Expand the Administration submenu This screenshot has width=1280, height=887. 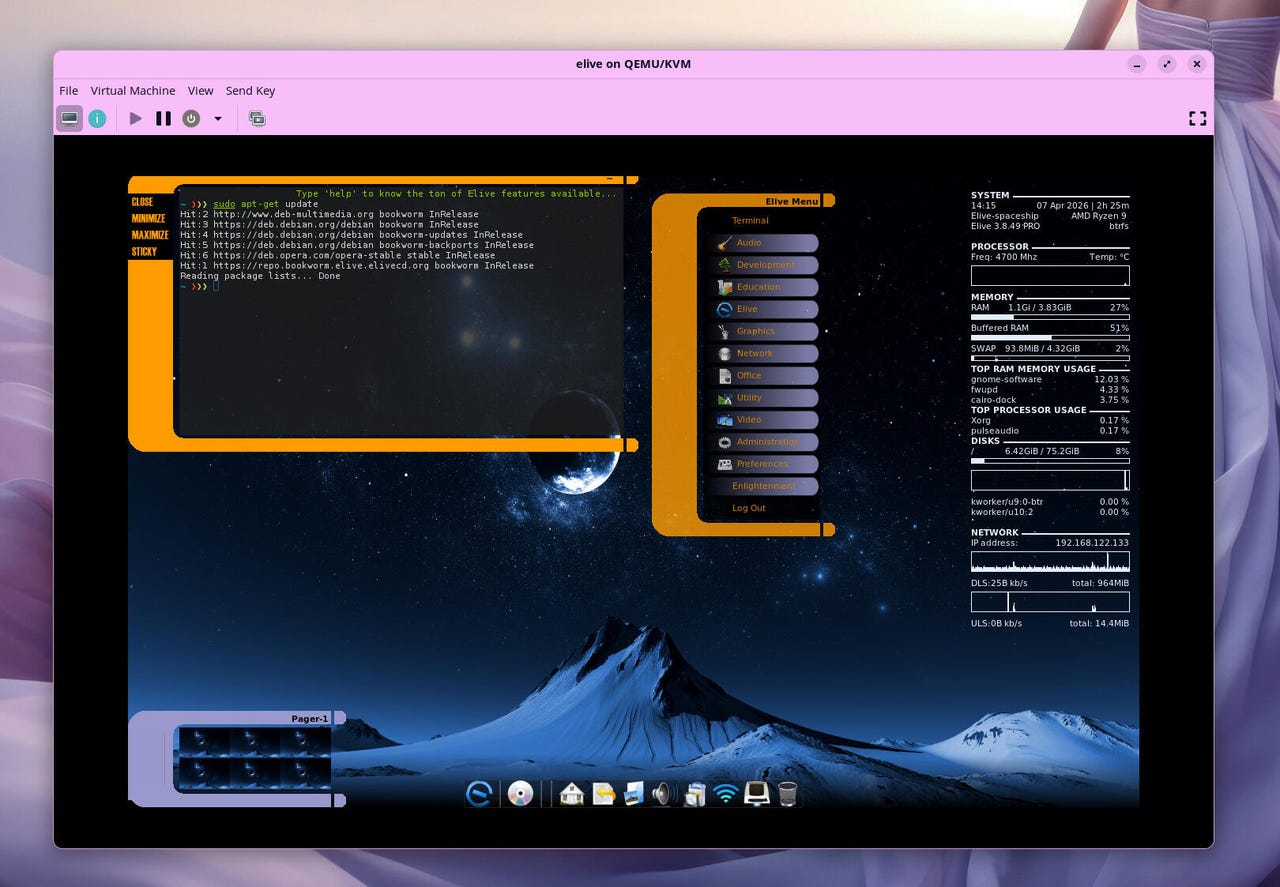[765, 442]
